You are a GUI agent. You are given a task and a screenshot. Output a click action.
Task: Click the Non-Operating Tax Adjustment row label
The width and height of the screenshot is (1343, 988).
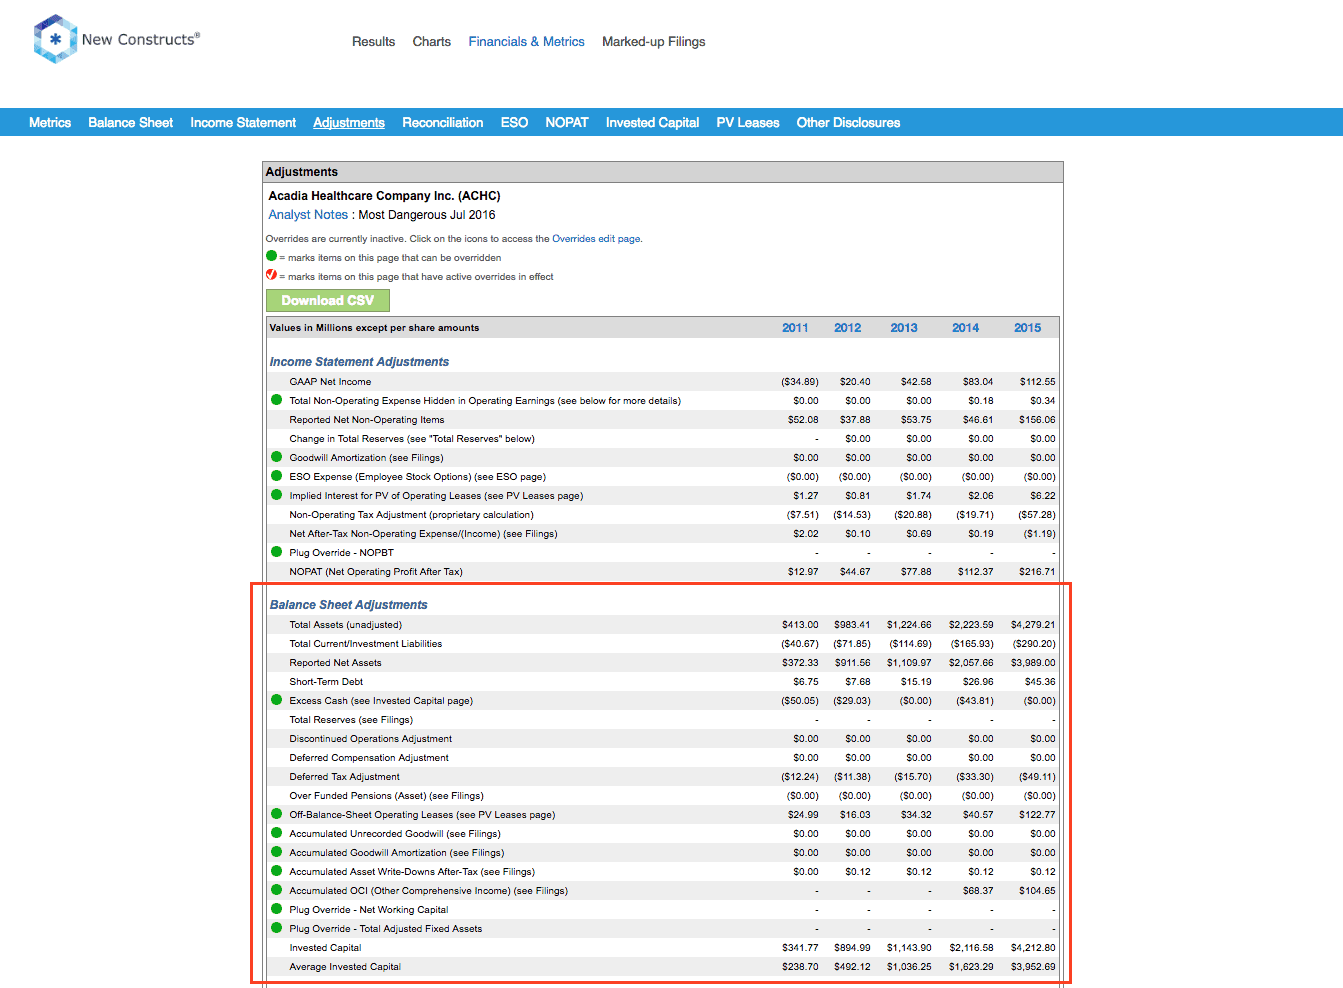pyautogui.click(x=411, y=515)
